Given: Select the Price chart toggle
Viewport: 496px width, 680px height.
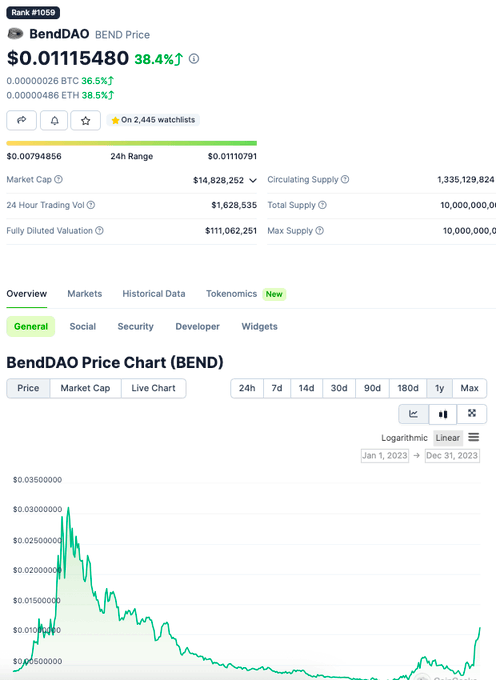Looking at the screenshot, I should pos(28,388).
